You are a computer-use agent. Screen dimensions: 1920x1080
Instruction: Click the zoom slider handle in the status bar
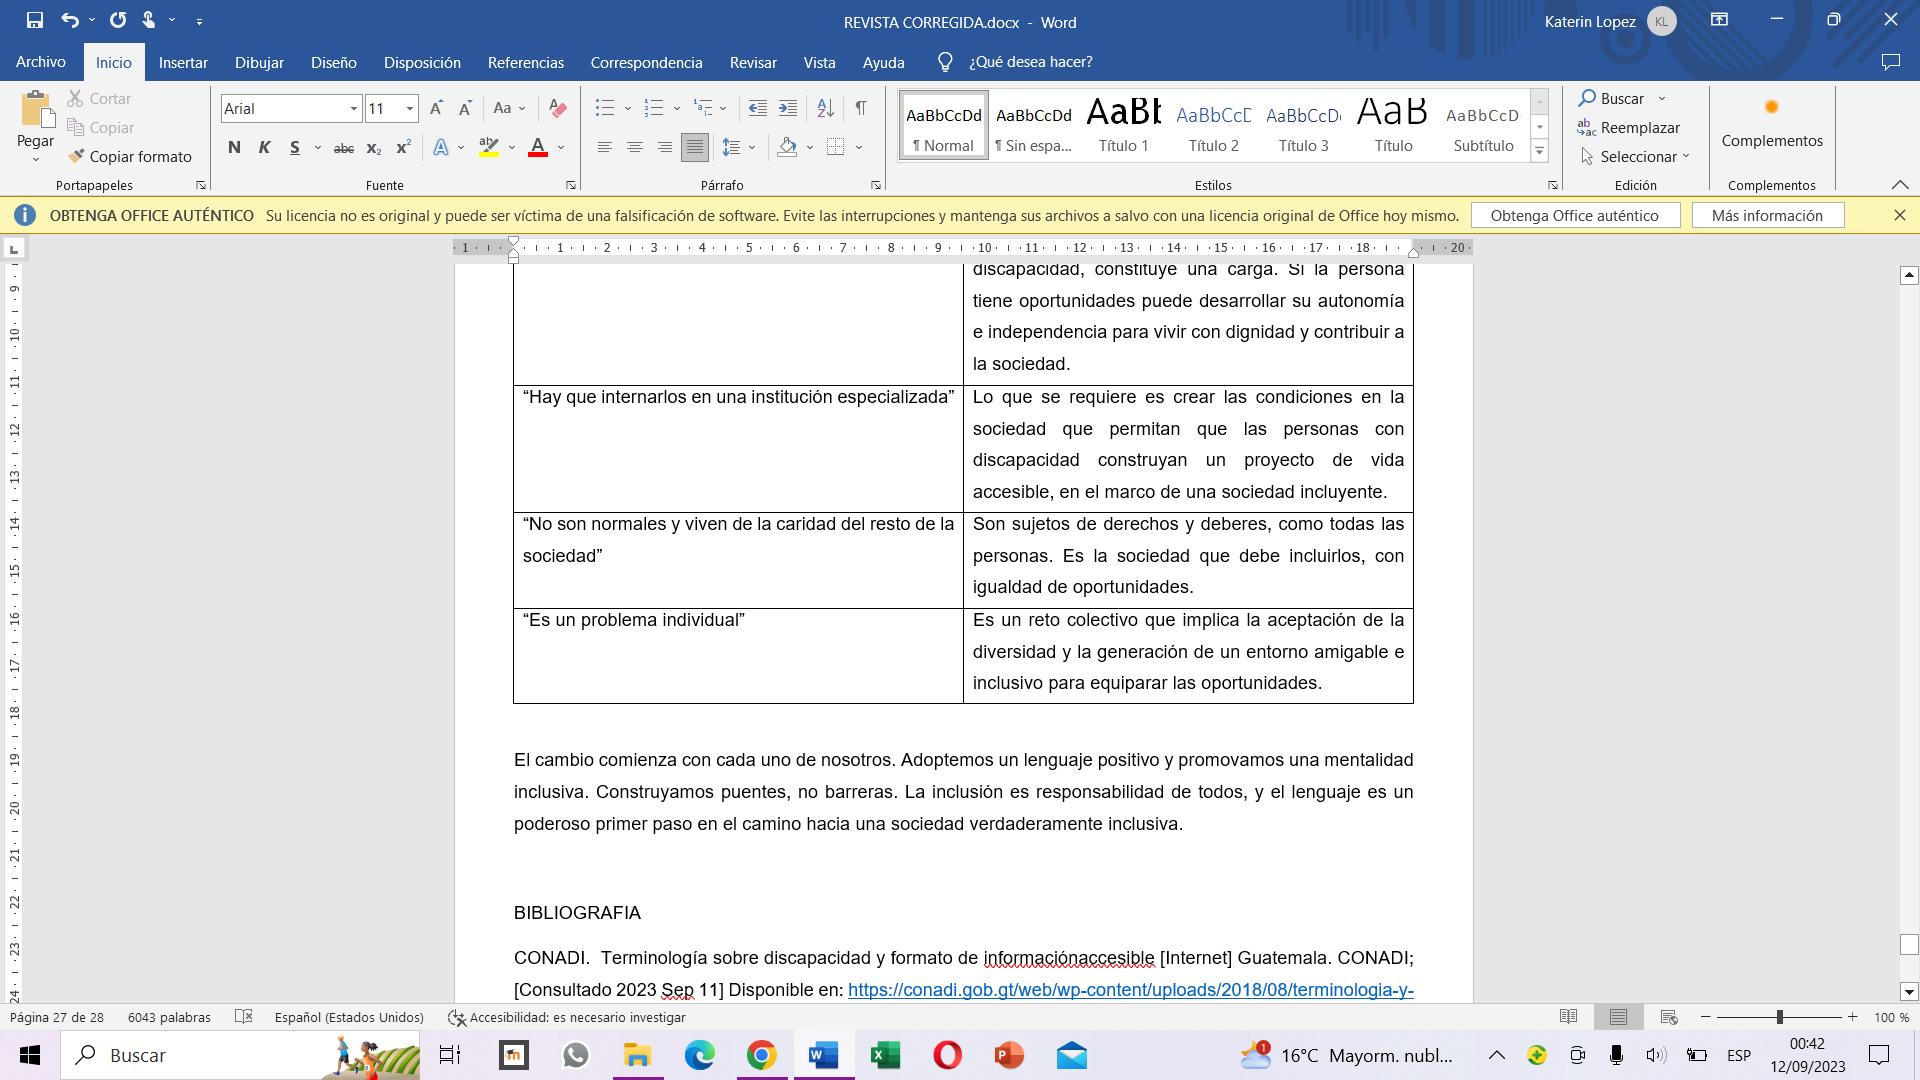pyautogui.click(x=1779, y=1017)
